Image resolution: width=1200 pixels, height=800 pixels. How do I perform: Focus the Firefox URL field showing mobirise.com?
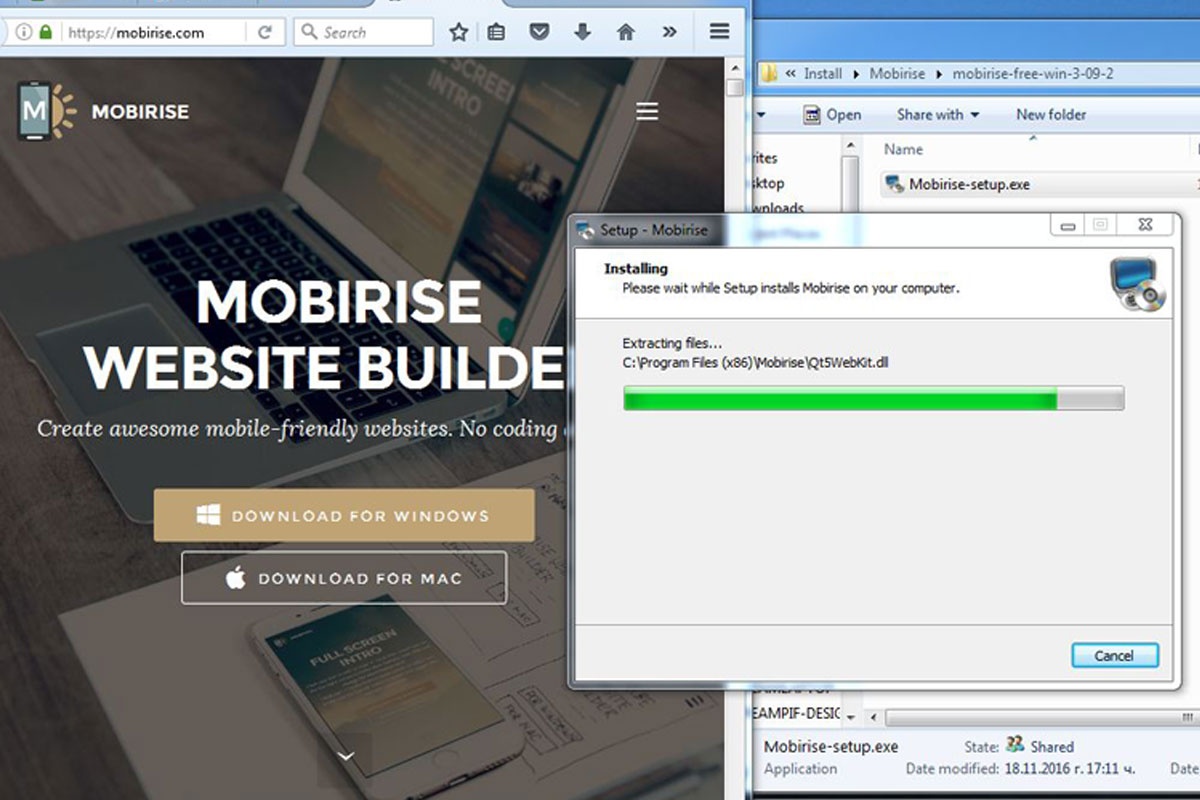pyautogui.click(x=157, y=32)
